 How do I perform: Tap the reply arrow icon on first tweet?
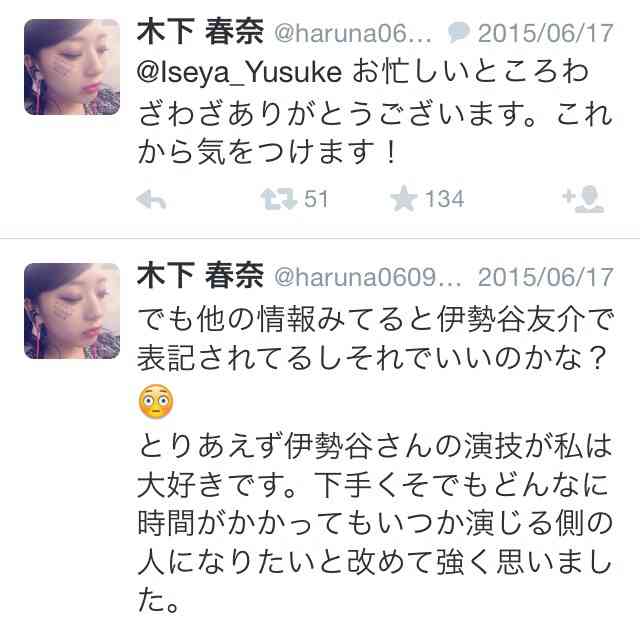click(x=151, y=200)
